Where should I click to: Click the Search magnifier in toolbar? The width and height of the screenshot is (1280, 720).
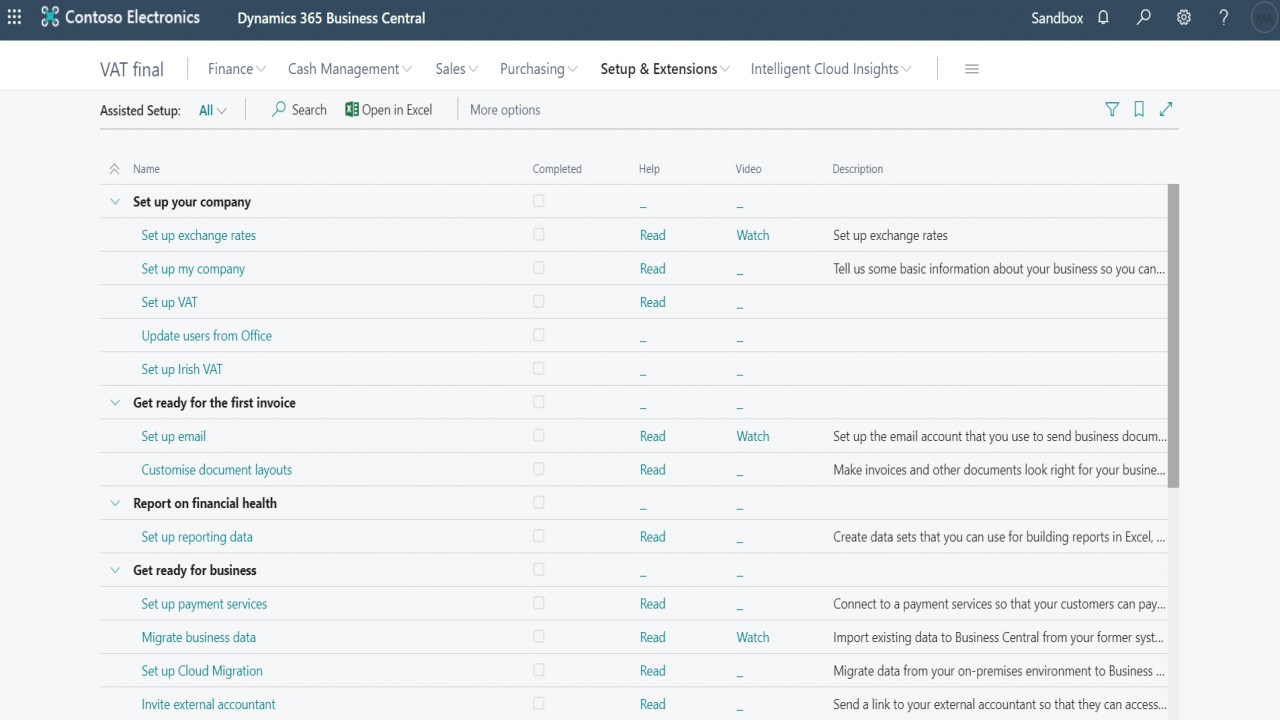(x=279, y=110)
